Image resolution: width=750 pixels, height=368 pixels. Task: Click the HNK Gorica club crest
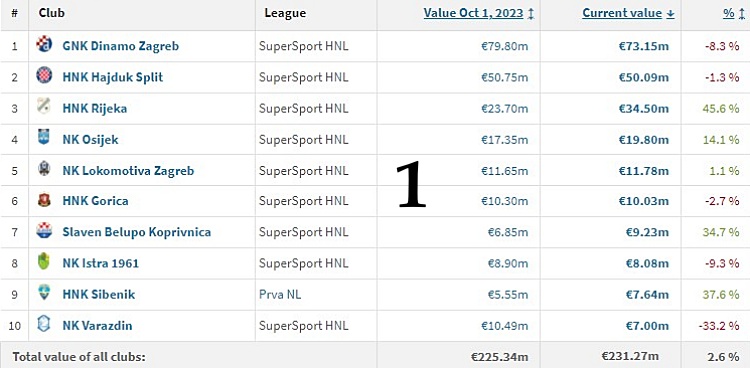click(x=44, y=200)
